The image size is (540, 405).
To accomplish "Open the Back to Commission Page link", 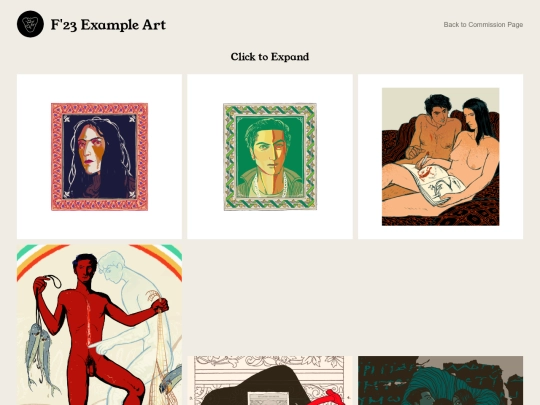I will tap(483, 25).
